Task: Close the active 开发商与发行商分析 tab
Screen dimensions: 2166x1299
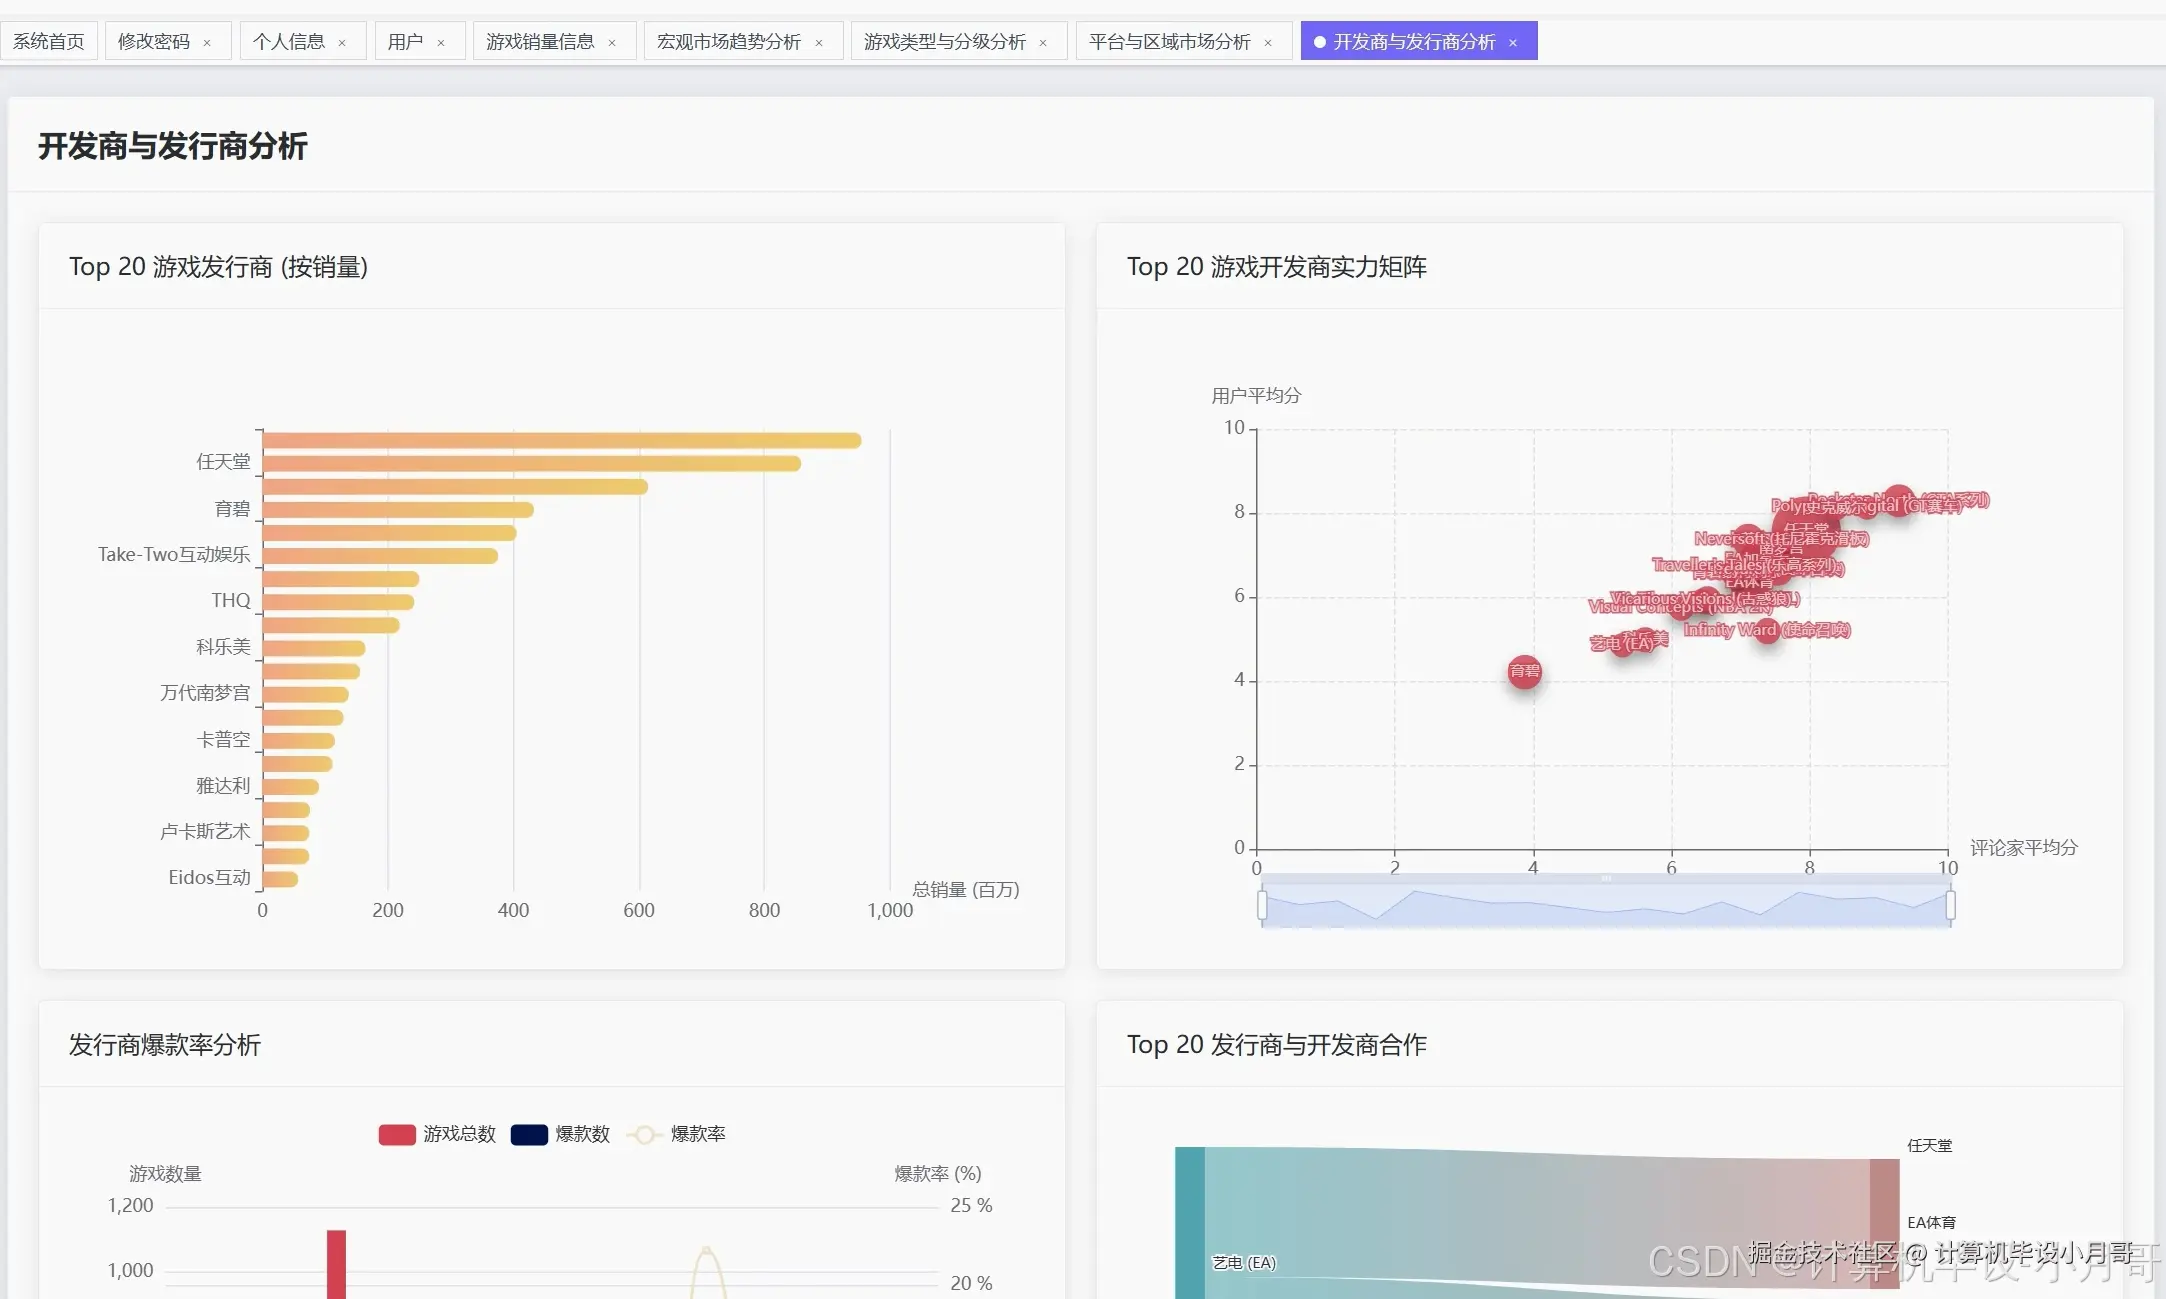Action: coord(1513,43)
